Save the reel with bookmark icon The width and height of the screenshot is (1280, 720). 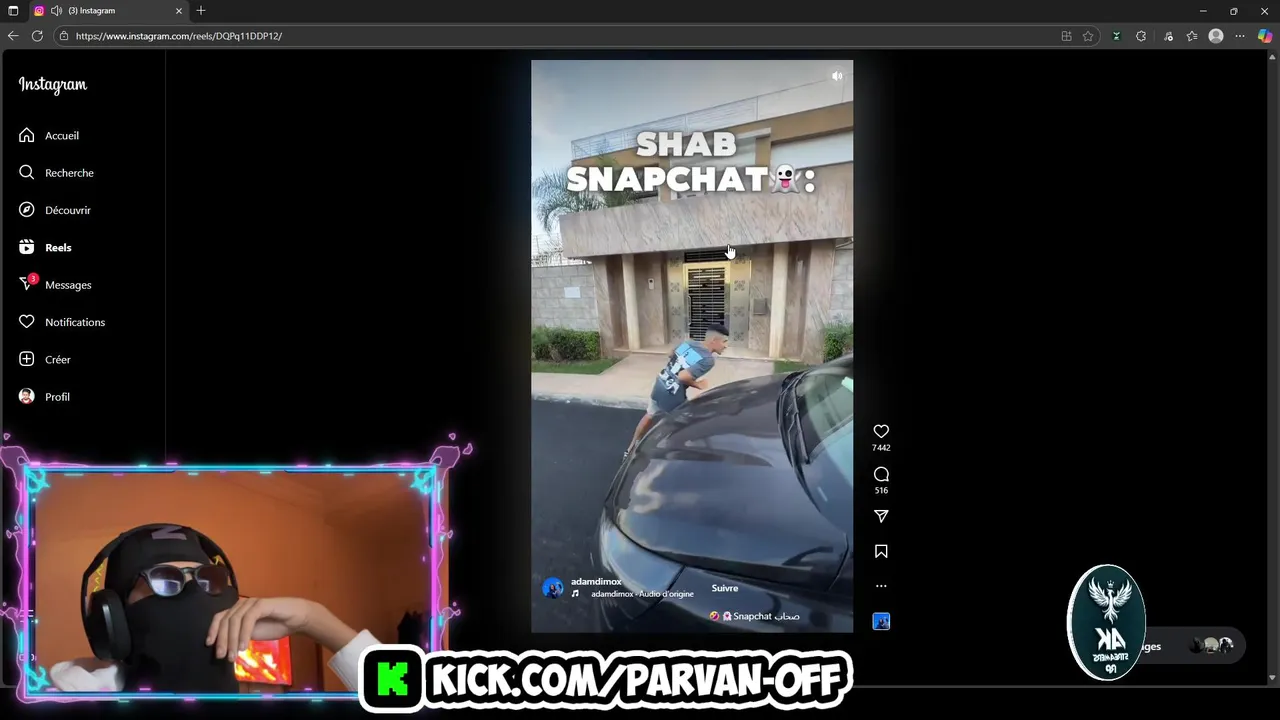pyautogui.click(x=881, y=551)
